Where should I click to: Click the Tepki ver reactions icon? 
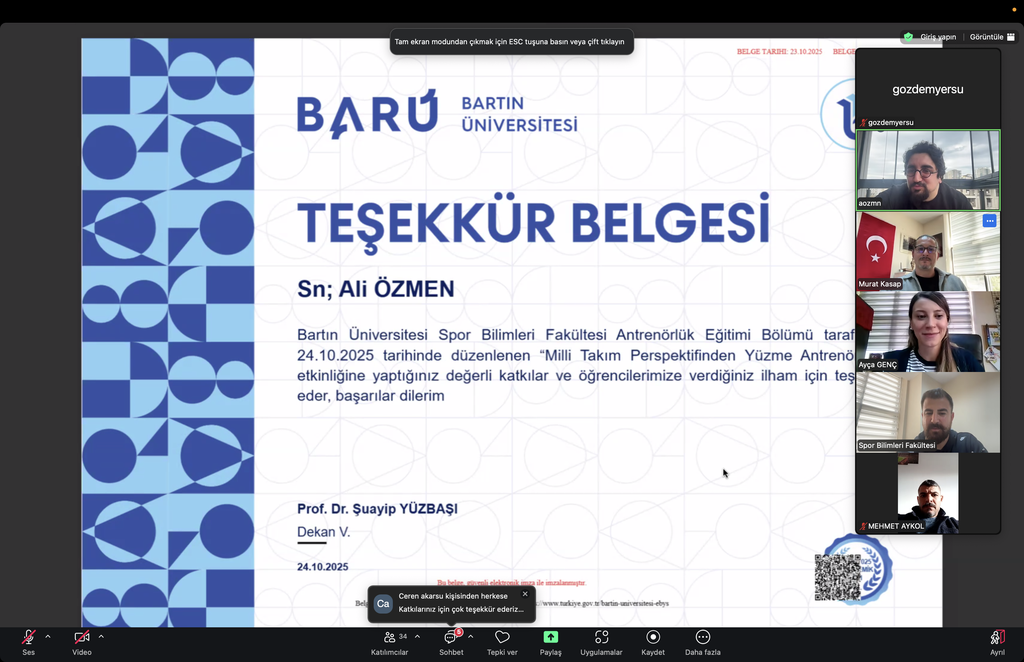coord(502,638)
